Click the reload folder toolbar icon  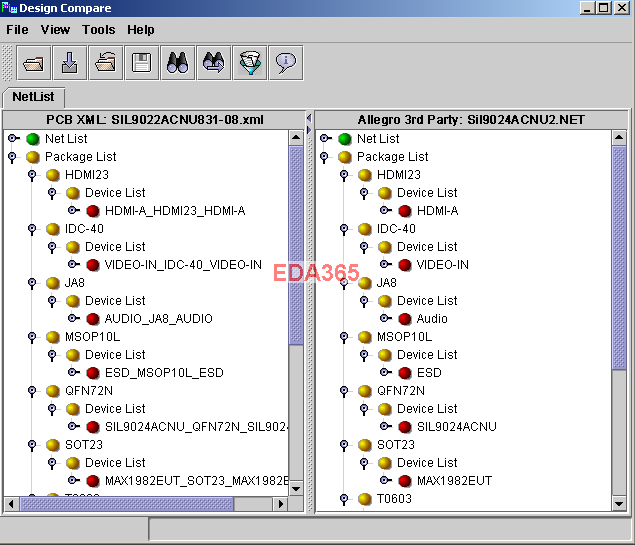point(105,63)
